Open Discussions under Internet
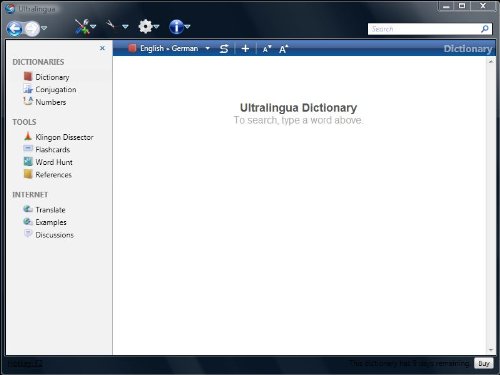Image resolution: width=500 pixels, height=375 pixels. 55,235
